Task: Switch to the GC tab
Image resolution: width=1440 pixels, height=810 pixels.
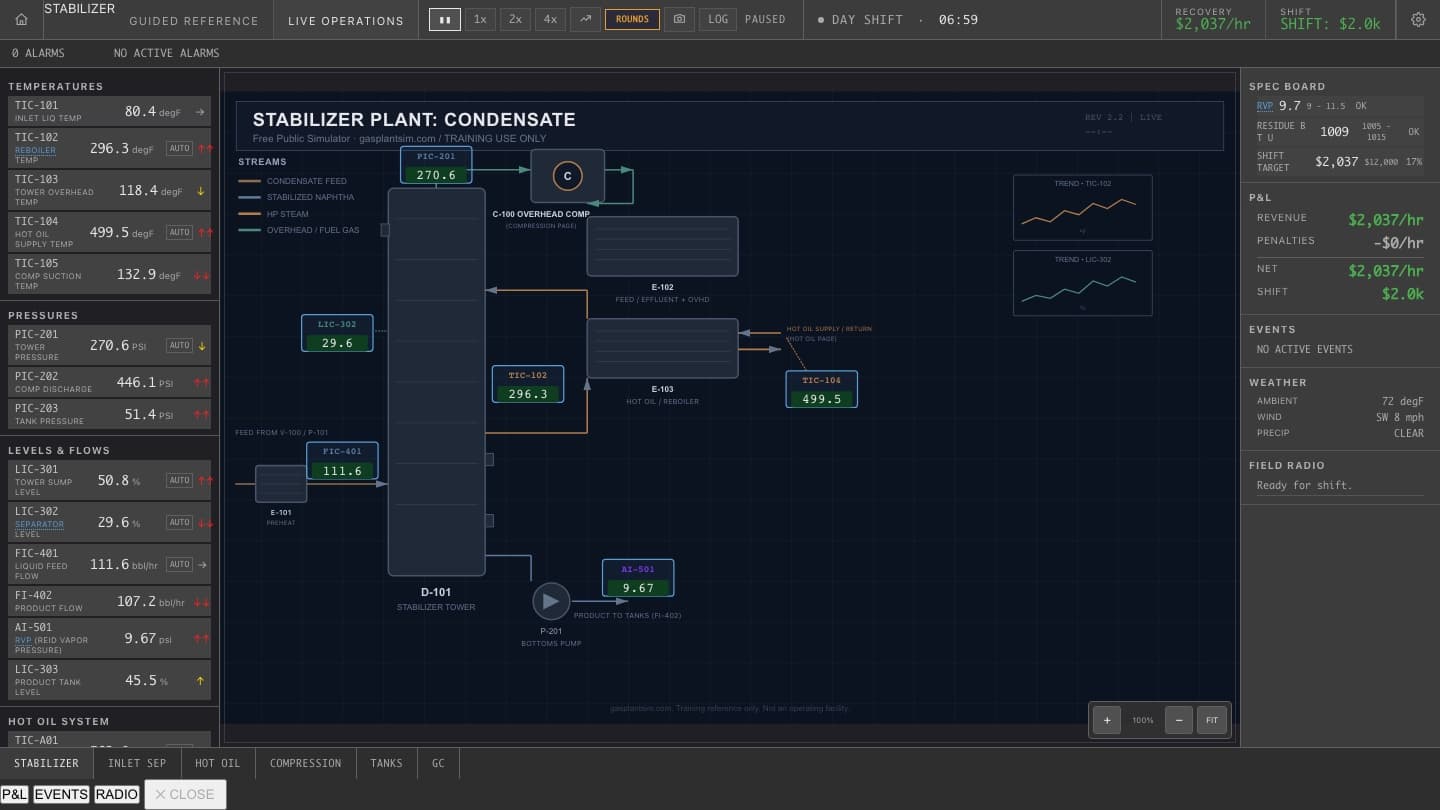Action: click(x=438, y=763)
